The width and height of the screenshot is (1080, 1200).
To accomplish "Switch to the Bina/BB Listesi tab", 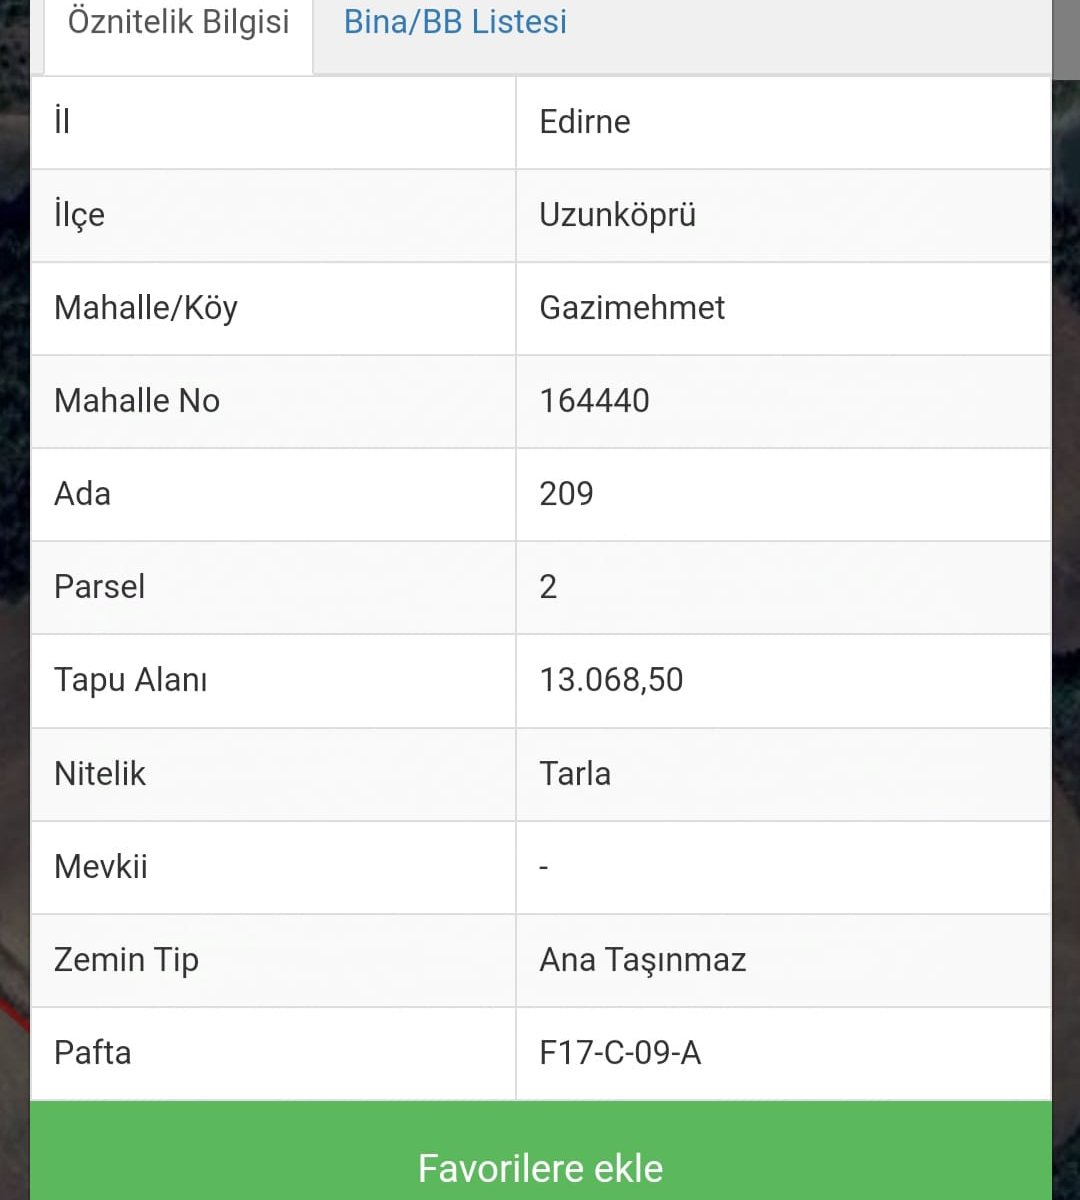I will 455,22.
